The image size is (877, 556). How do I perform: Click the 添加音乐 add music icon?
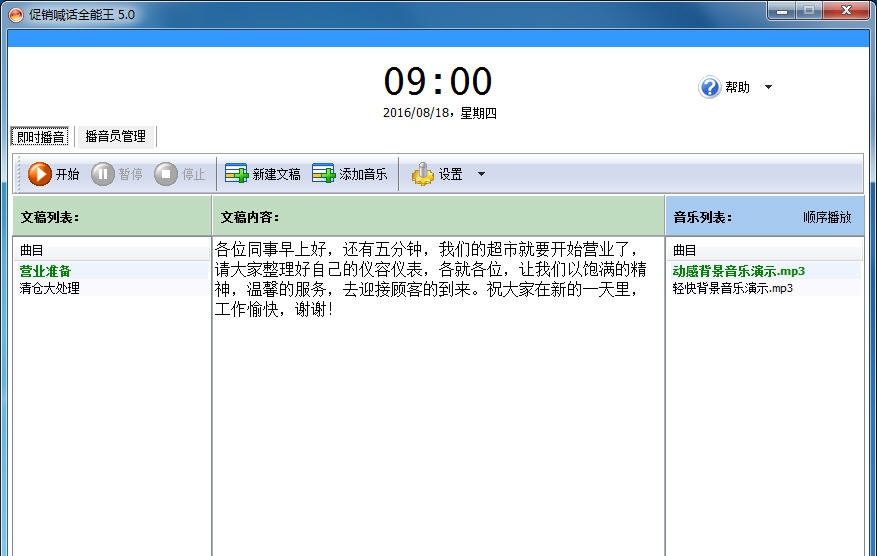323,174
